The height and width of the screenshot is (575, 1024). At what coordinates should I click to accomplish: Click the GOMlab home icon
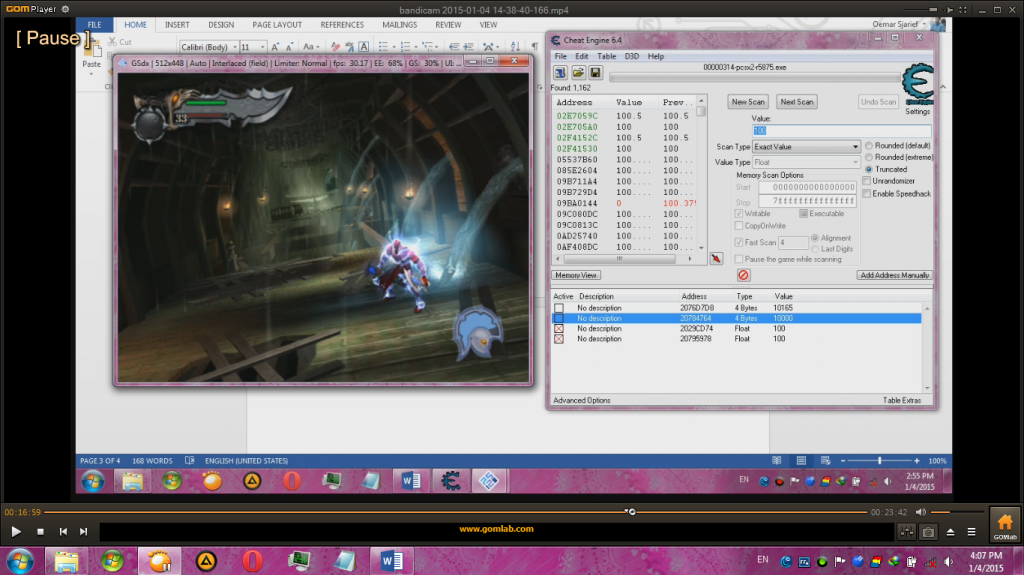click(1005, 525)
